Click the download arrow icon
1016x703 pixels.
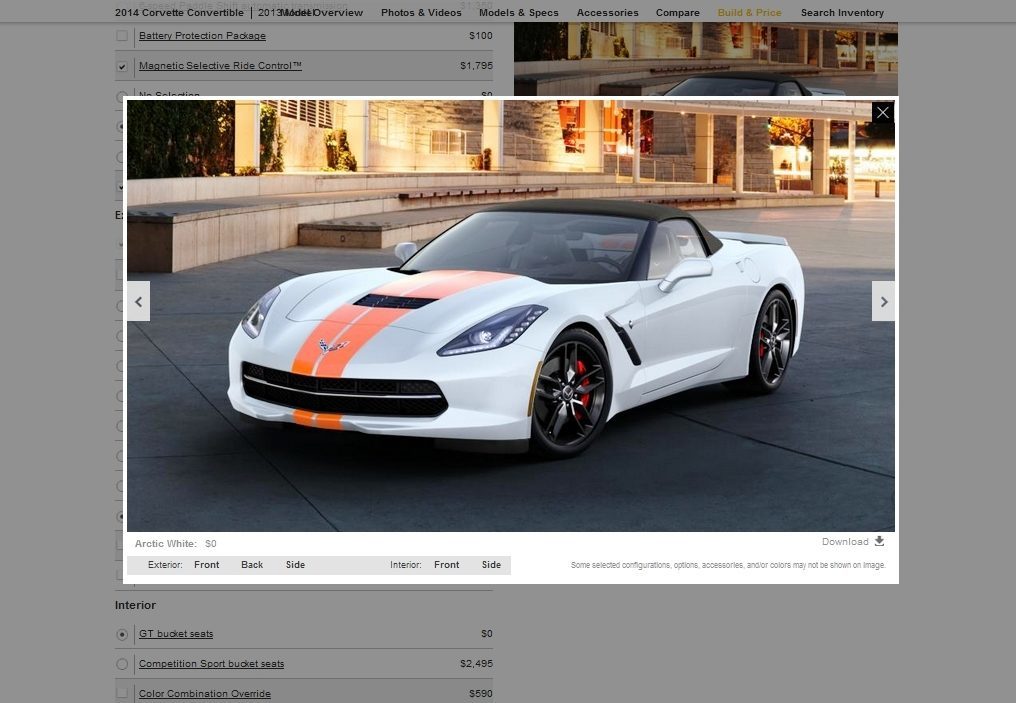tap(879, 541)
